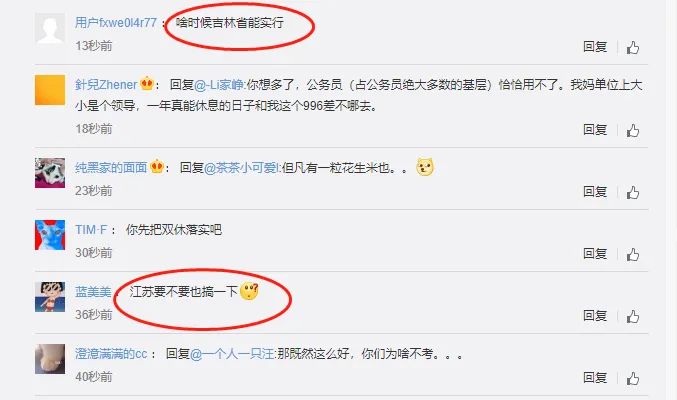This screenshot has height=400, width=677.
Task: Open username 針兒Zhener profile link
Action: 106,85
